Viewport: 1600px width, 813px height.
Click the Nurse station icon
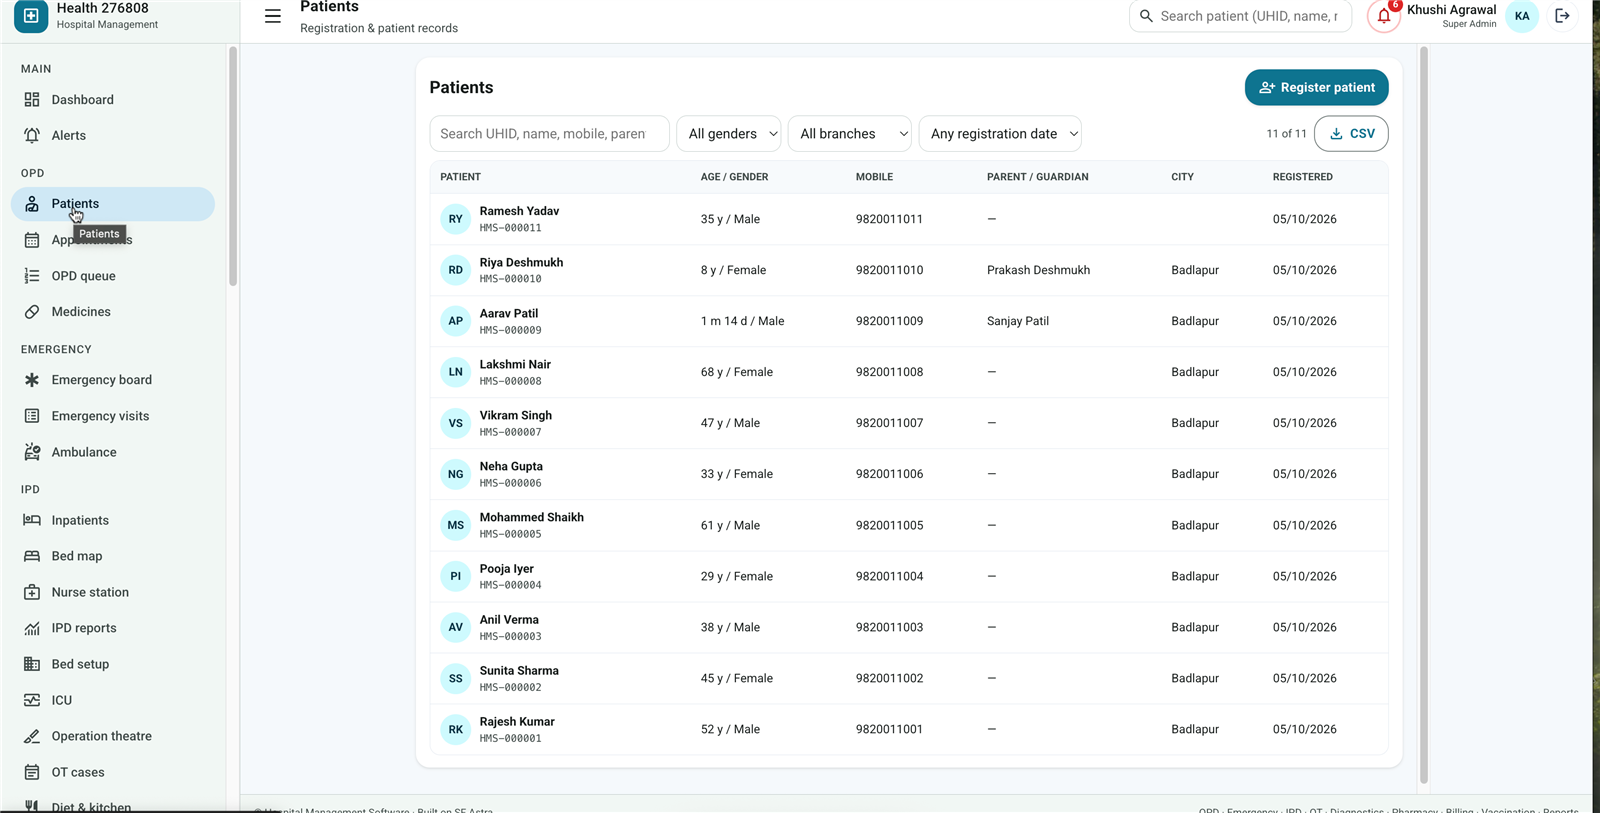coord(32,592)
